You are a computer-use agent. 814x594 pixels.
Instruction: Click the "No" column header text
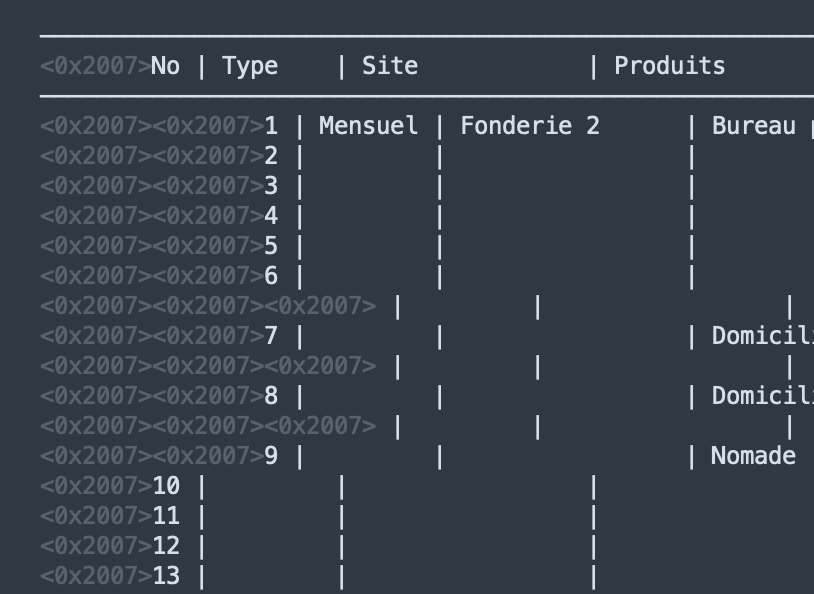[165, 66]
